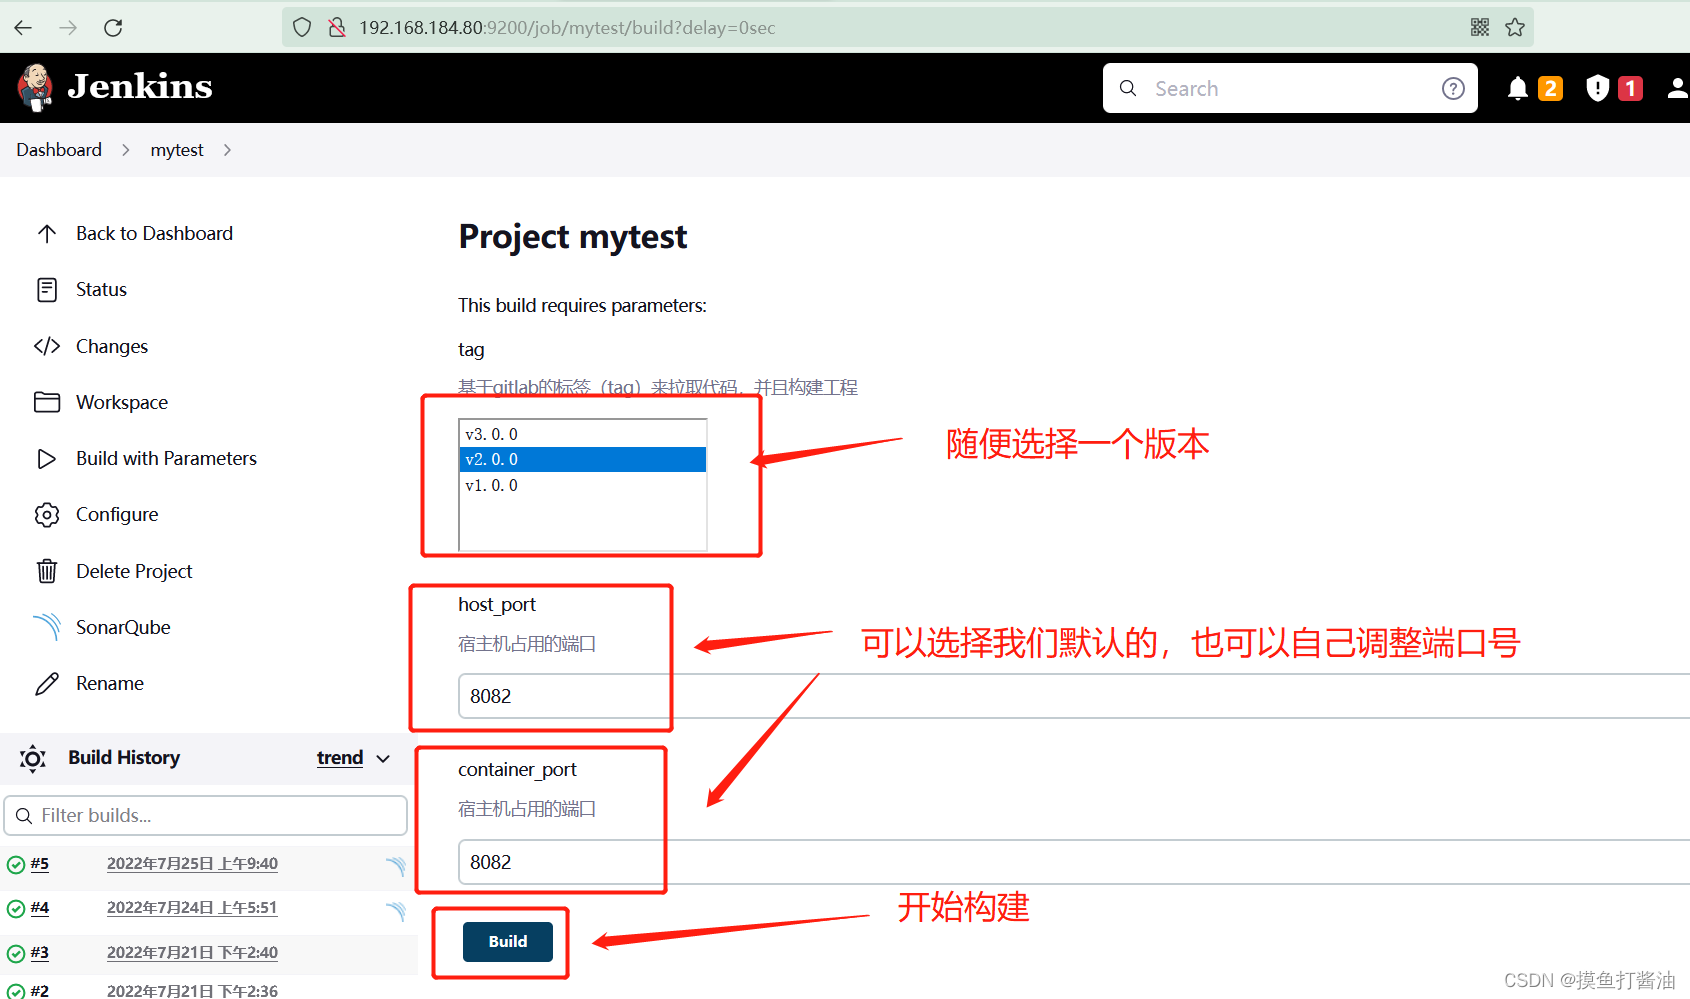Click the Jenkins Search field
Viewport: 1690px width, 999px height.
(x=1290, y=89)
